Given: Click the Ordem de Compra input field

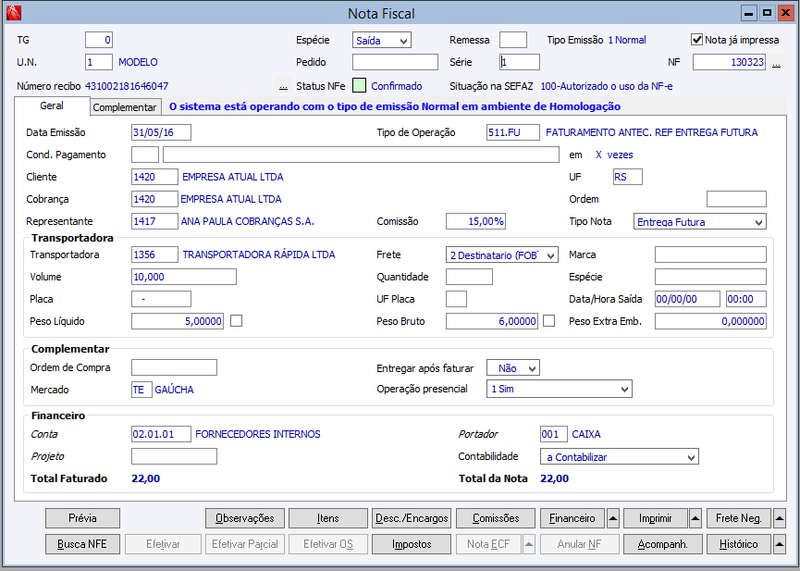Looking at the screenshot, I should [174, 367].
